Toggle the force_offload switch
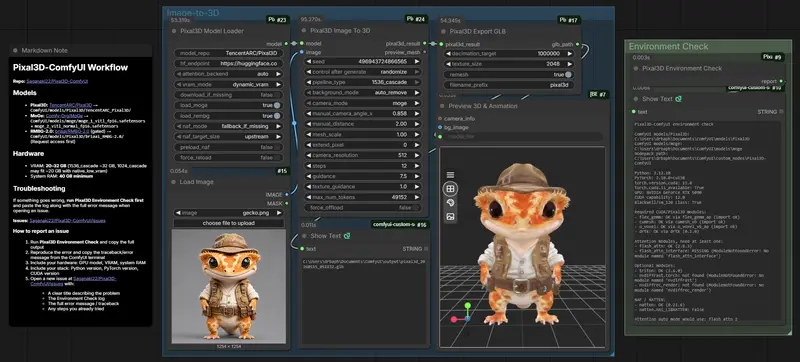 point(415,208)
